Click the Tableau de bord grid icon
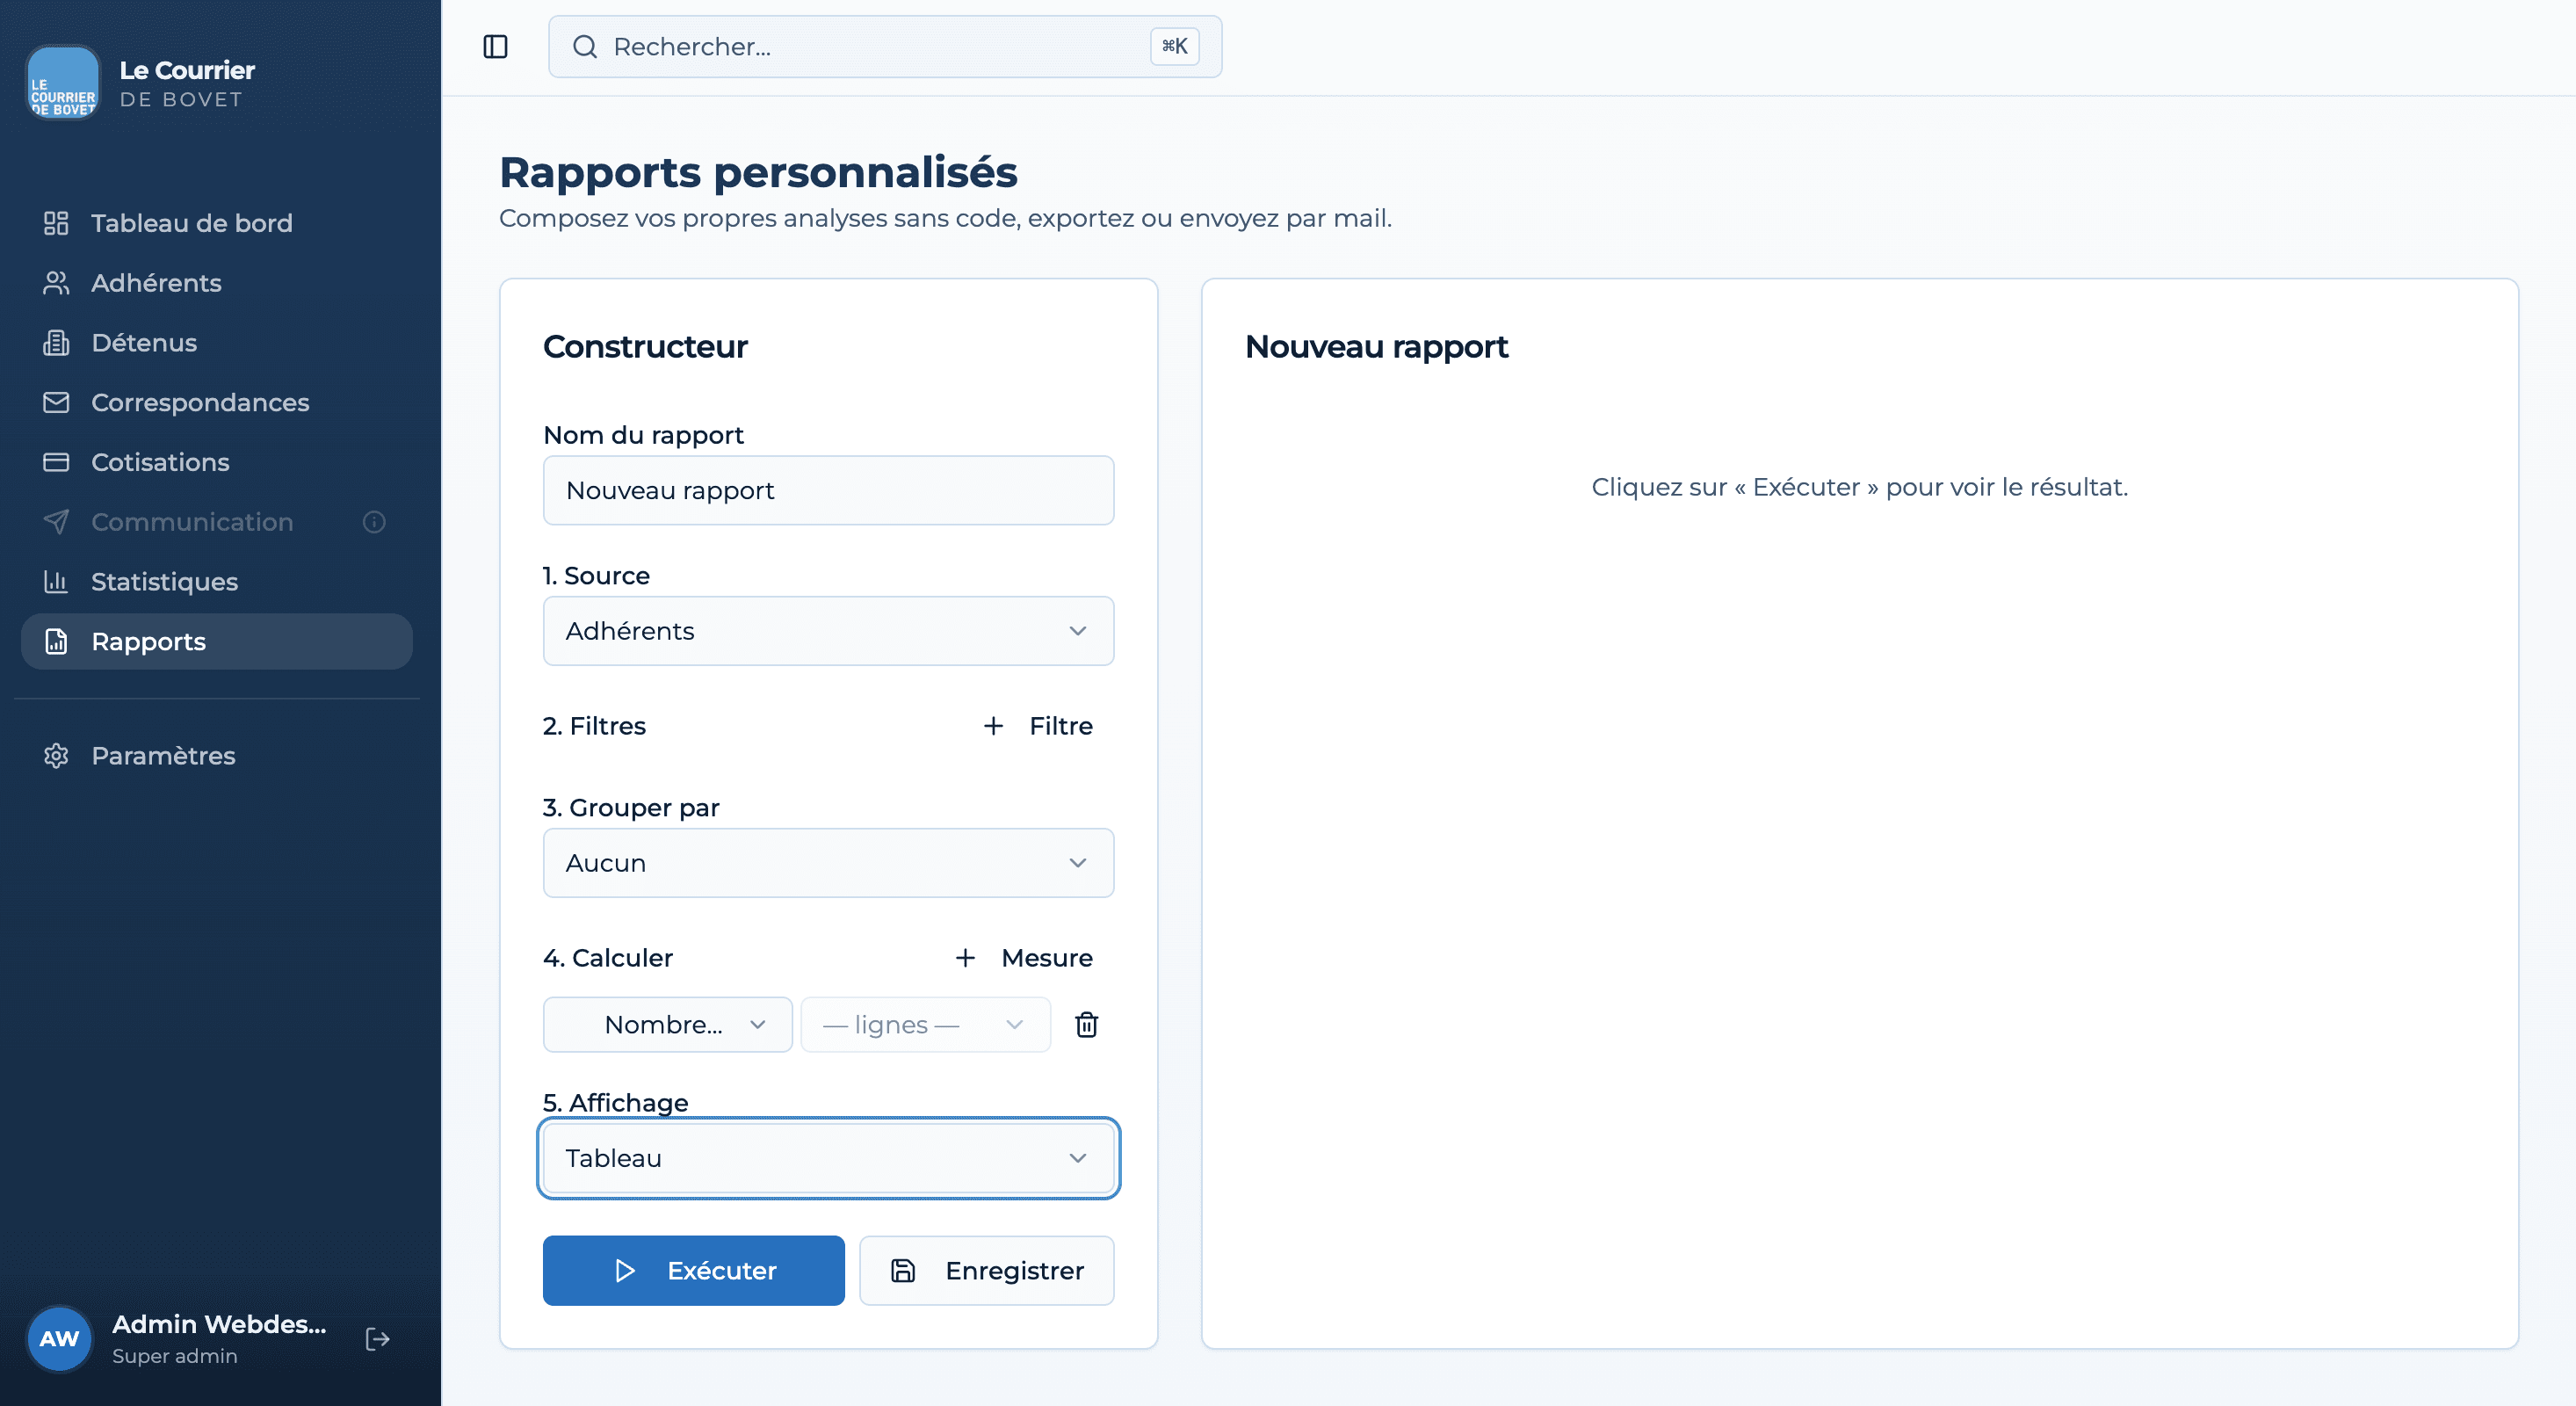 56,223
